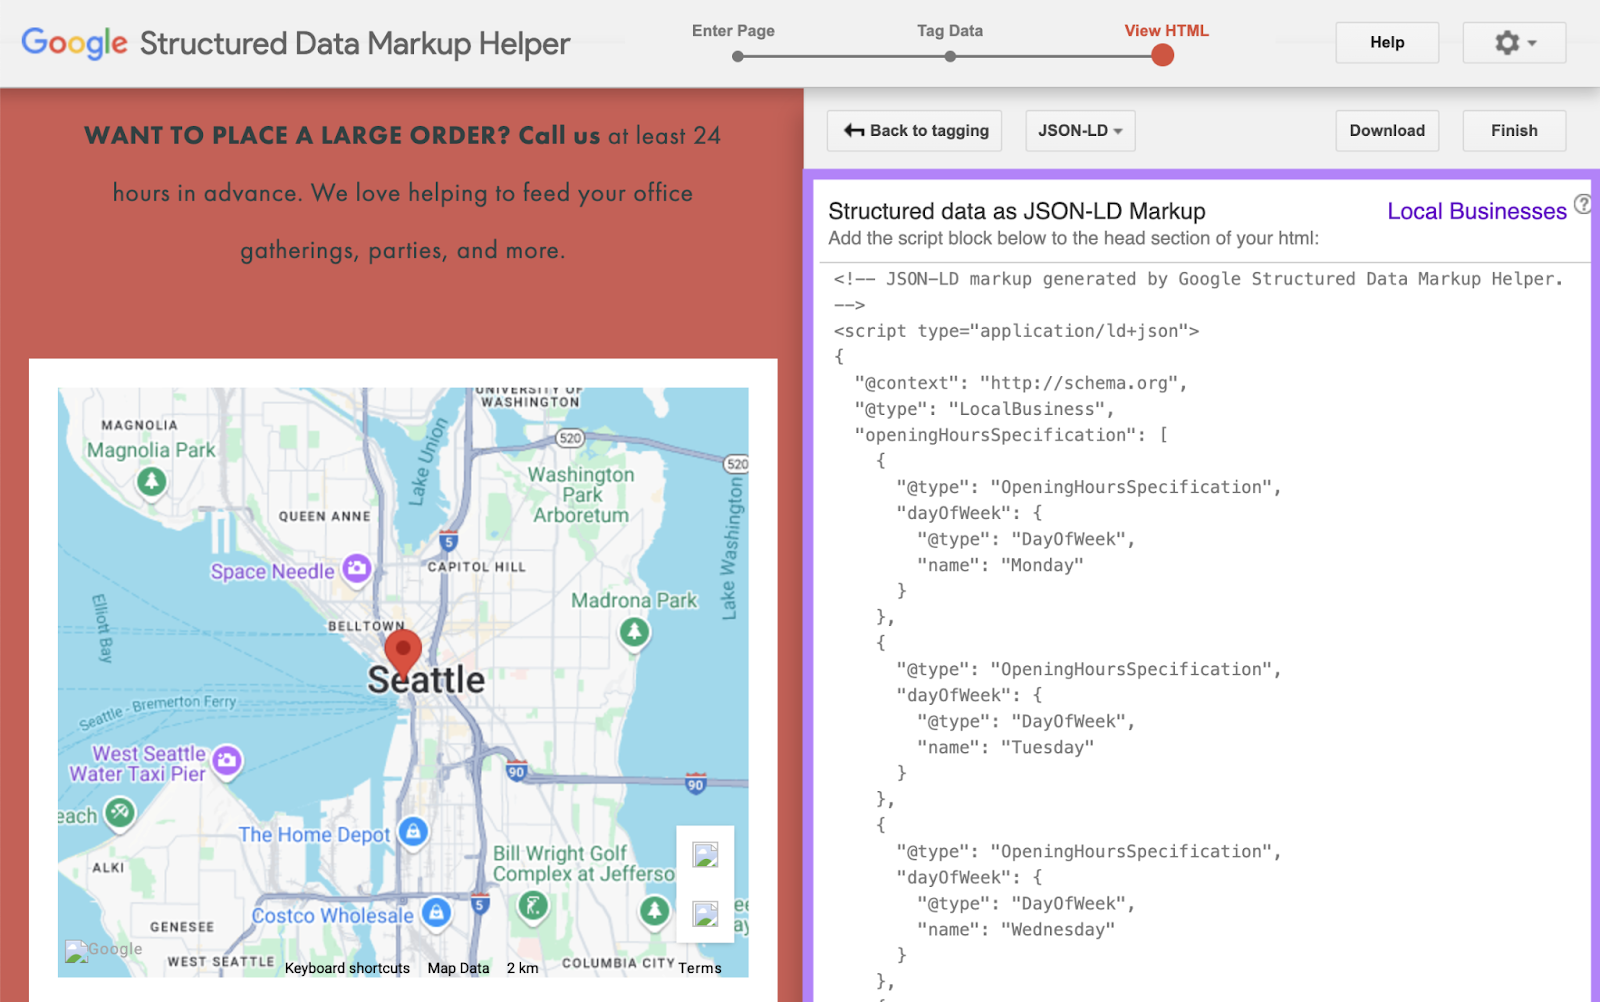
Task: Open the JSON-LD format dropdown
Action: click(x=1079, y=130)
